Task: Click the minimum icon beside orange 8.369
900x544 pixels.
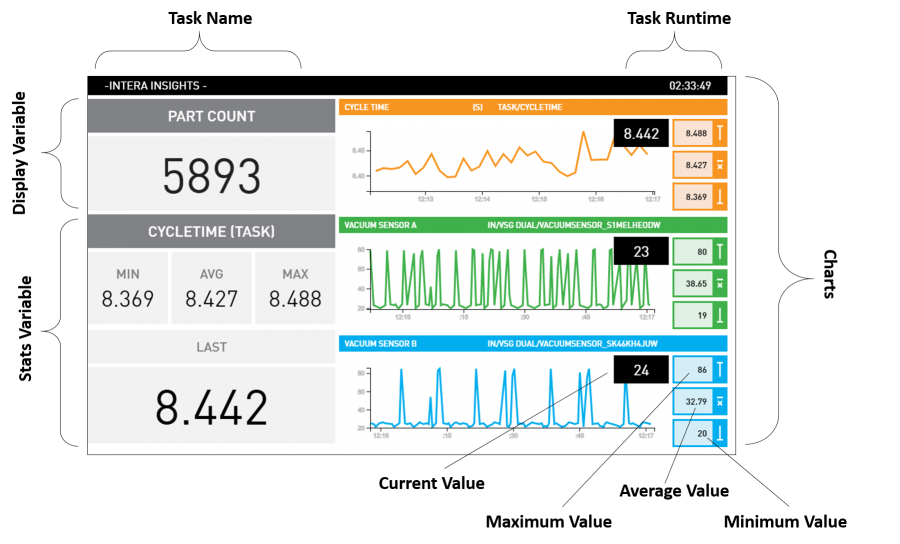Action: (x=720, y=197)
